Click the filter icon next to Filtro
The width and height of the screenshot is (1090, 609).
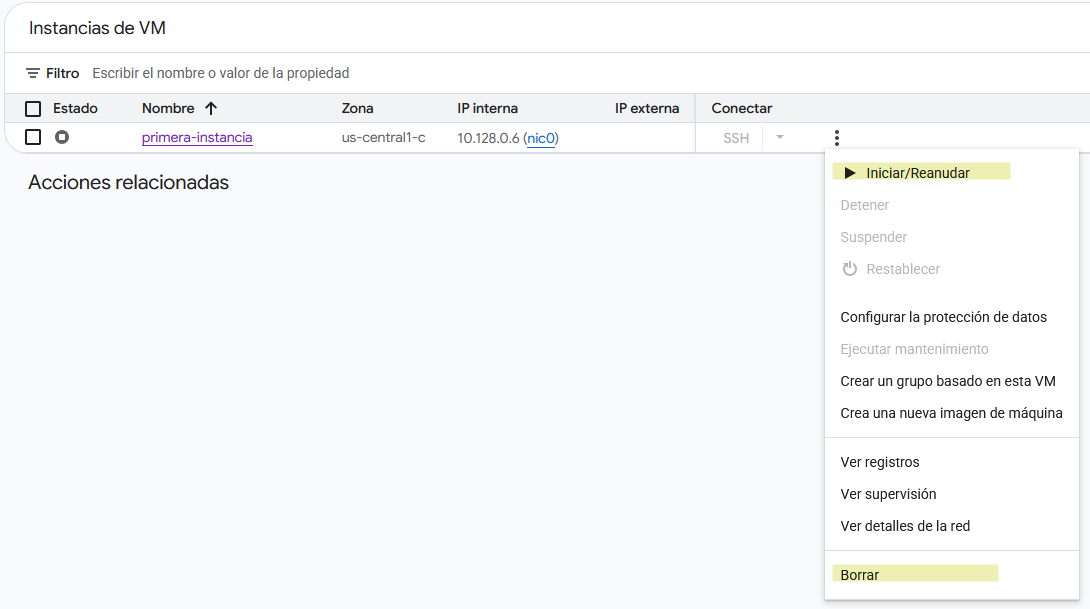coord(33,73)
